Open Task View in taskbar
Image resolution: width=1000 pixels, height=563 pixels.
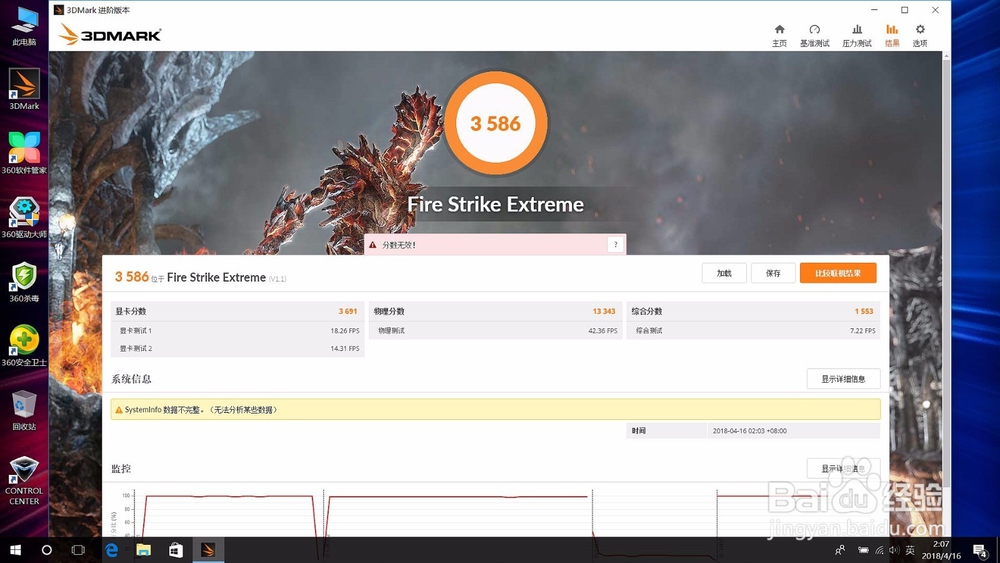tap(78, 550)
